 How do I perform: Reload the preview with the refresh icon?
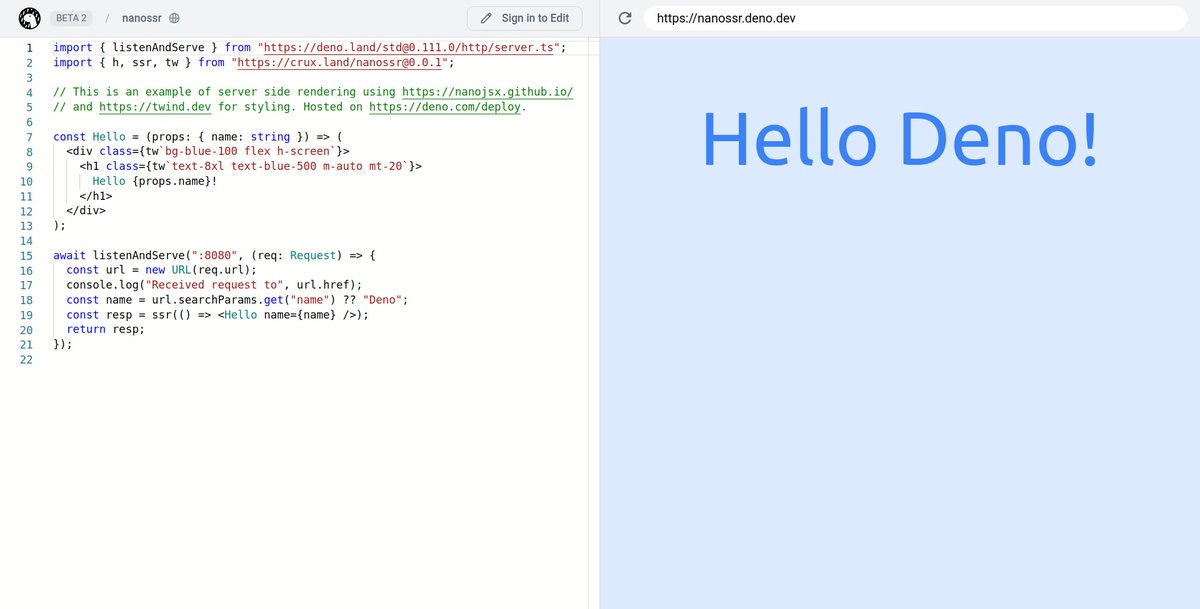click(x=625, y=17)
